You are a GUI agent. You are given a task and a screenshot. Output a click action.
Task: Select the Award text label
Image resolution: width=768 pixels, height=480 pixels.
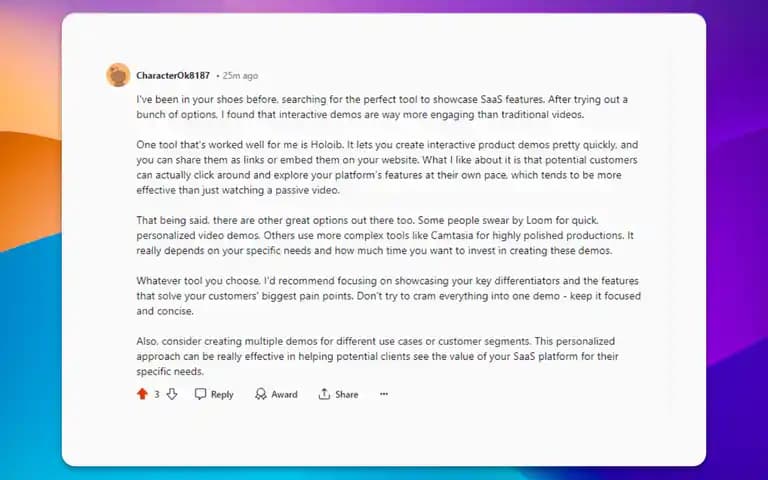[x=284, y=394]
